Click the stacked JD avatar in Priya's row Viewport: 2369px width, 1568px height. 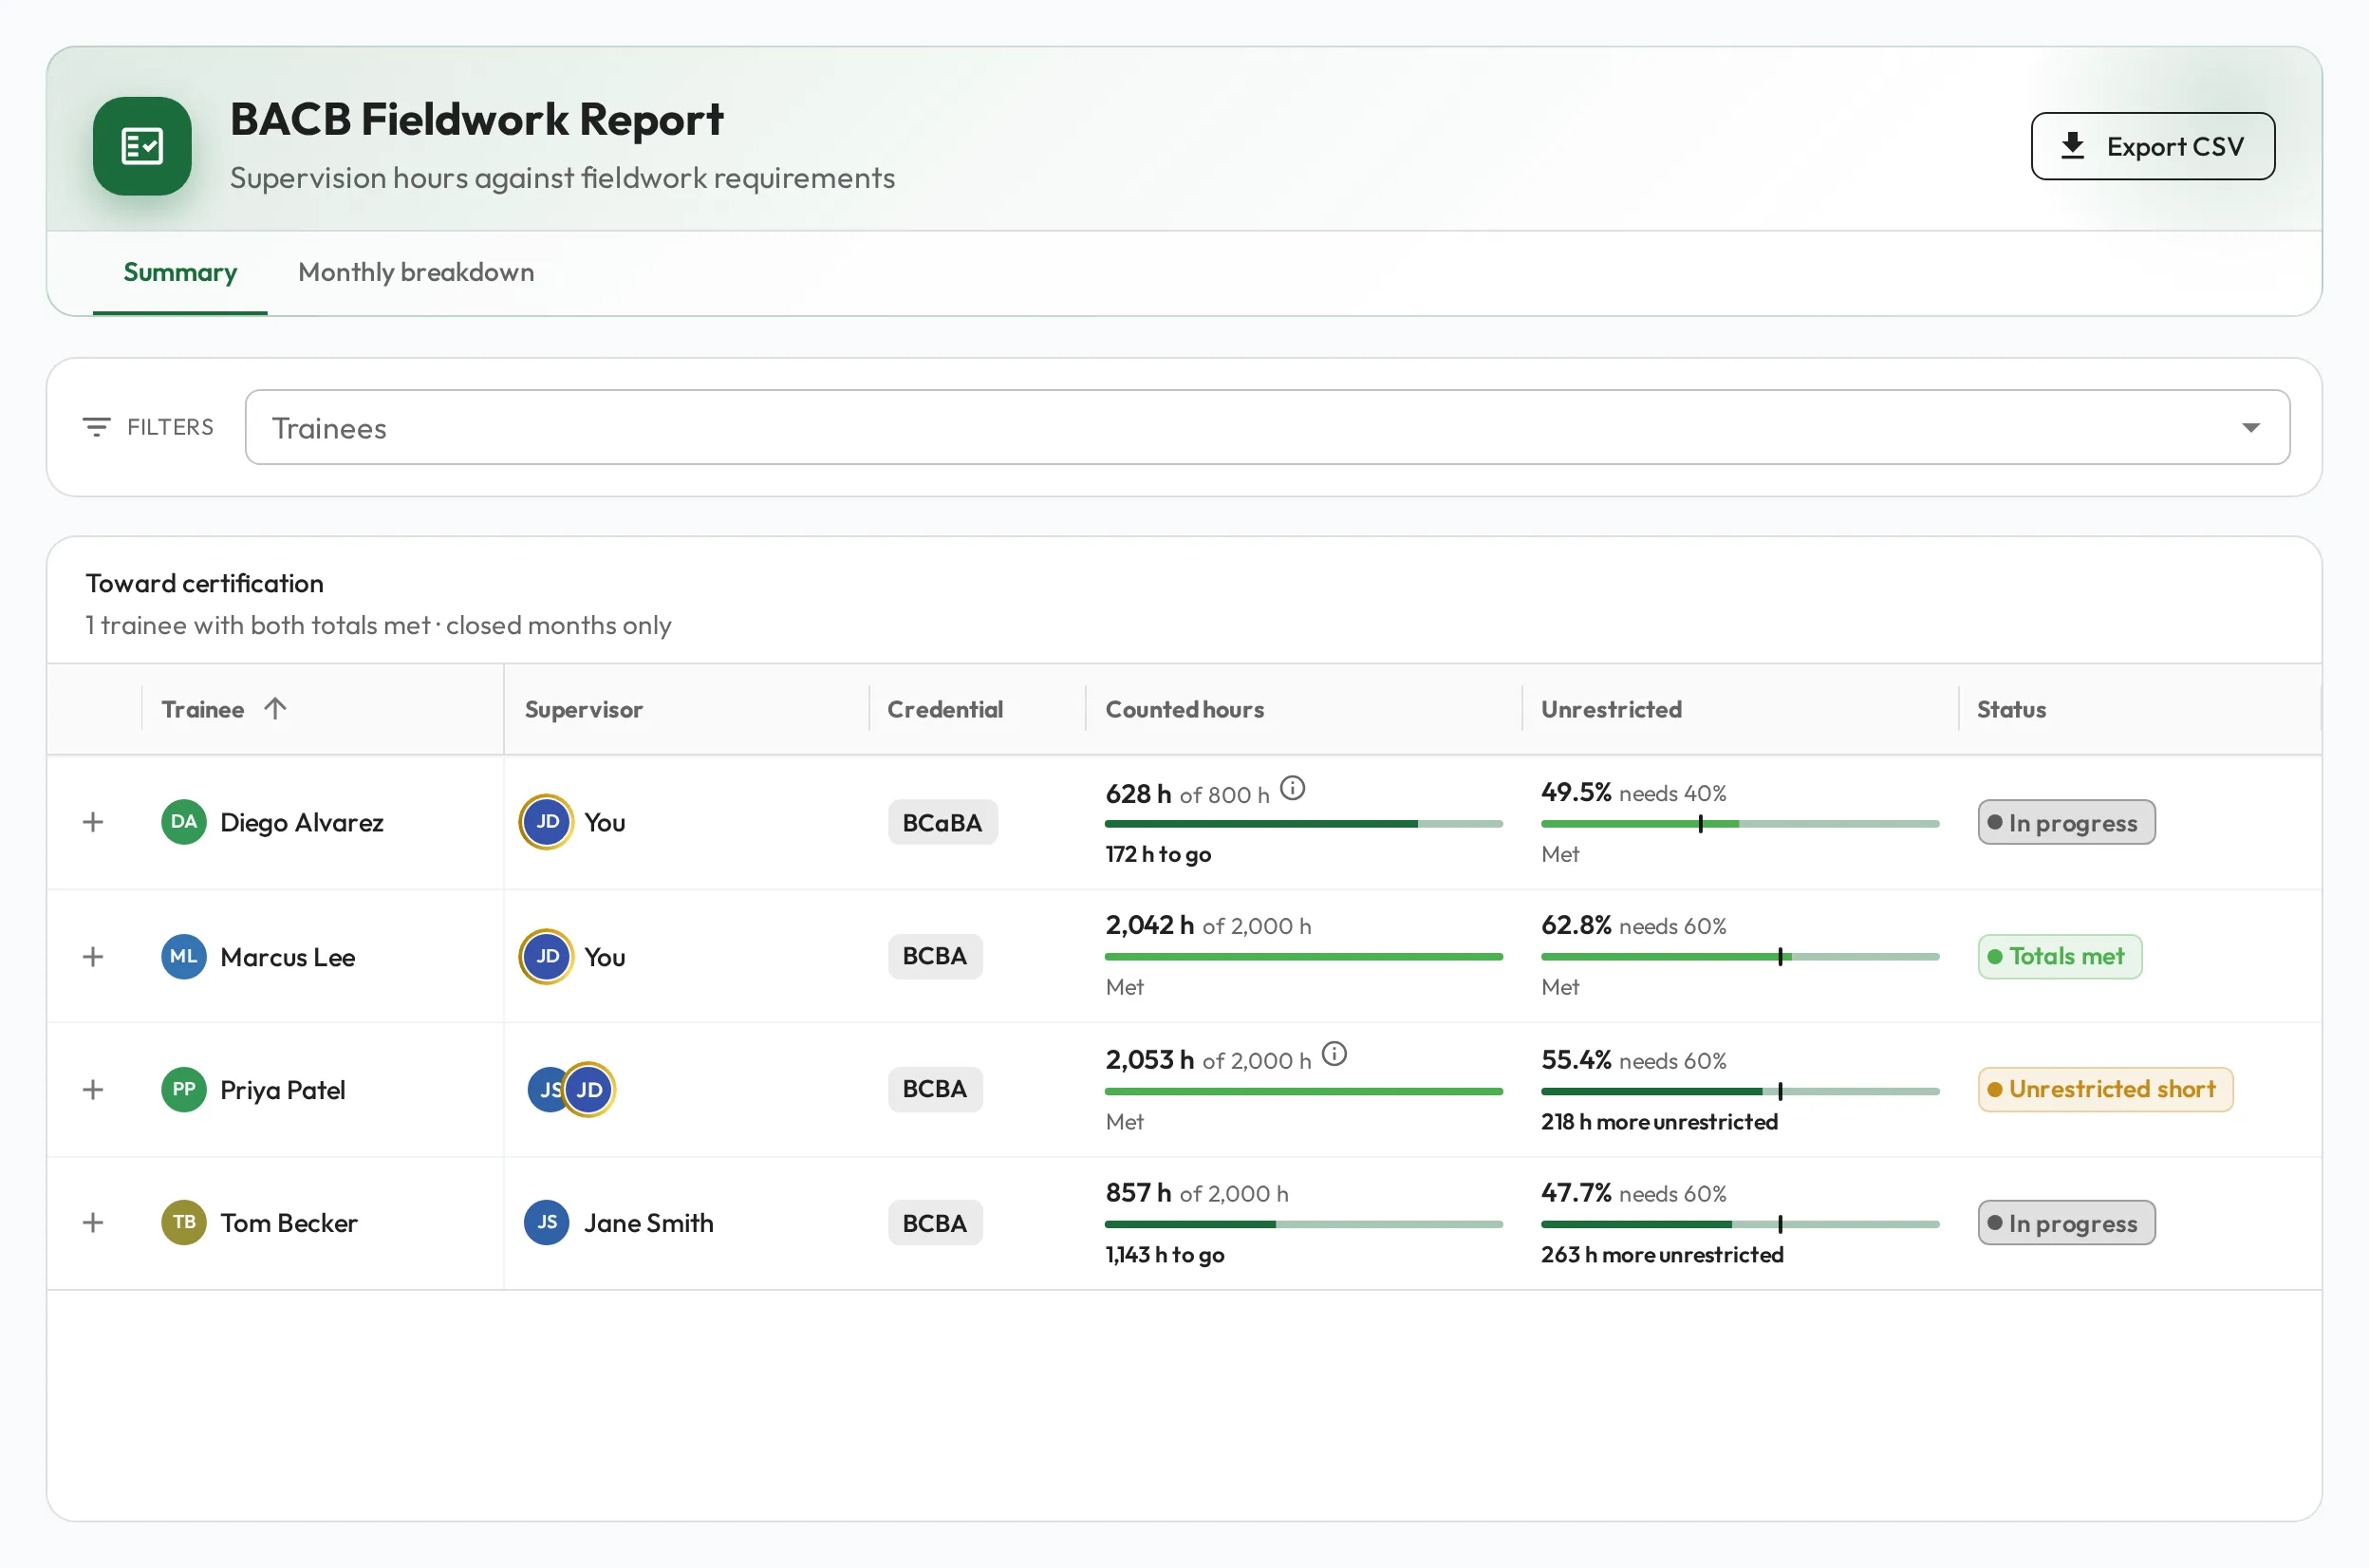pyautogui.click(x=589, y=1090)
